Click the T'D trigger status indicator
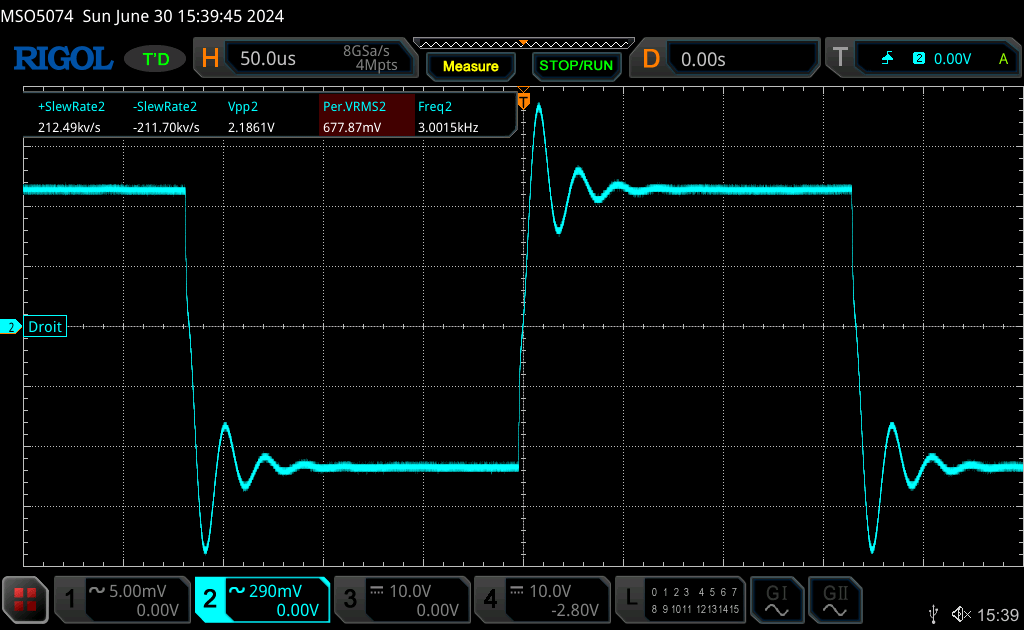This screenshot has width=1024, height=630. click(x=155, y=59)
